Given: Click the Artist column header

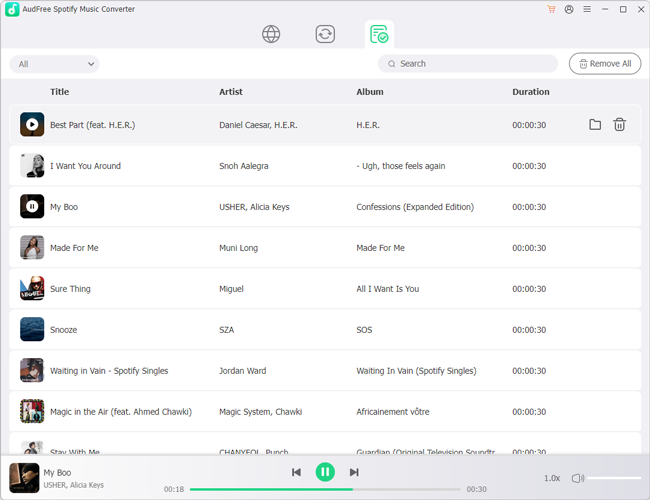Looking at the screenshot, I should 231,92.
